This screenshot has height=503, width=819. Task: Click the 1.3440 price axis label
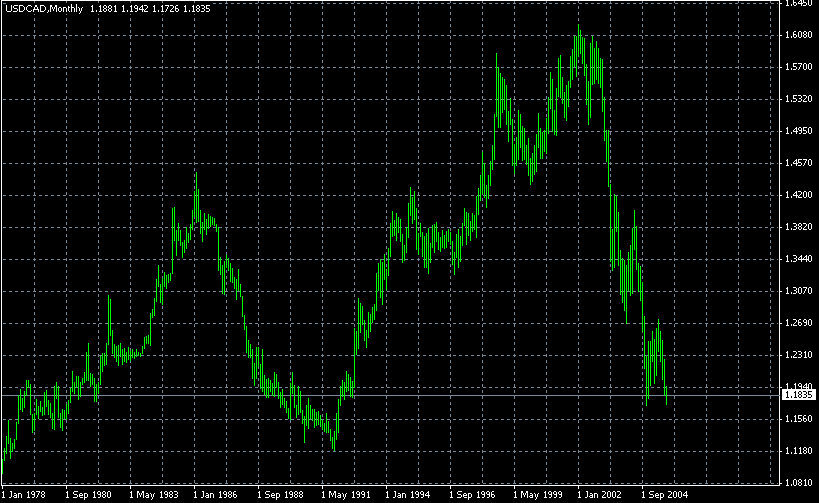pos(799,259)
